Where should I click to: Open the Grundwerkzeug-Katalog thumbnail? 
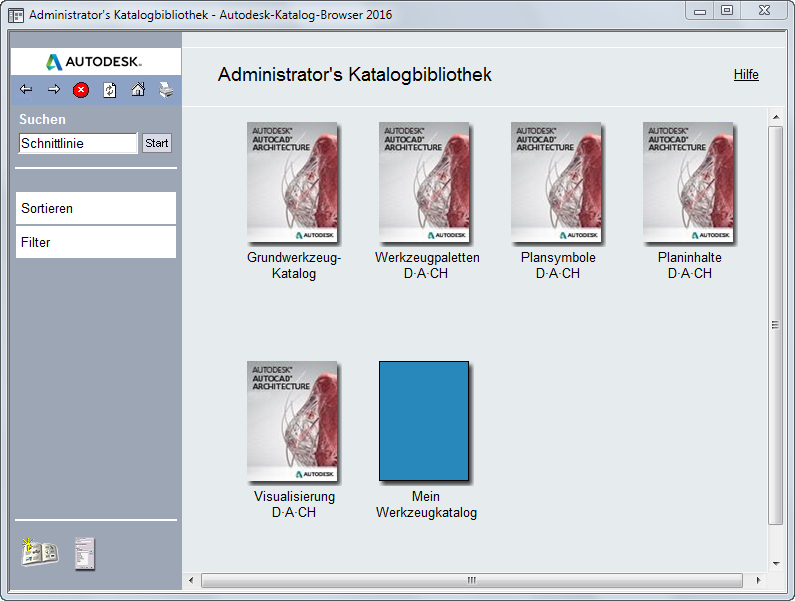(292, 182)
